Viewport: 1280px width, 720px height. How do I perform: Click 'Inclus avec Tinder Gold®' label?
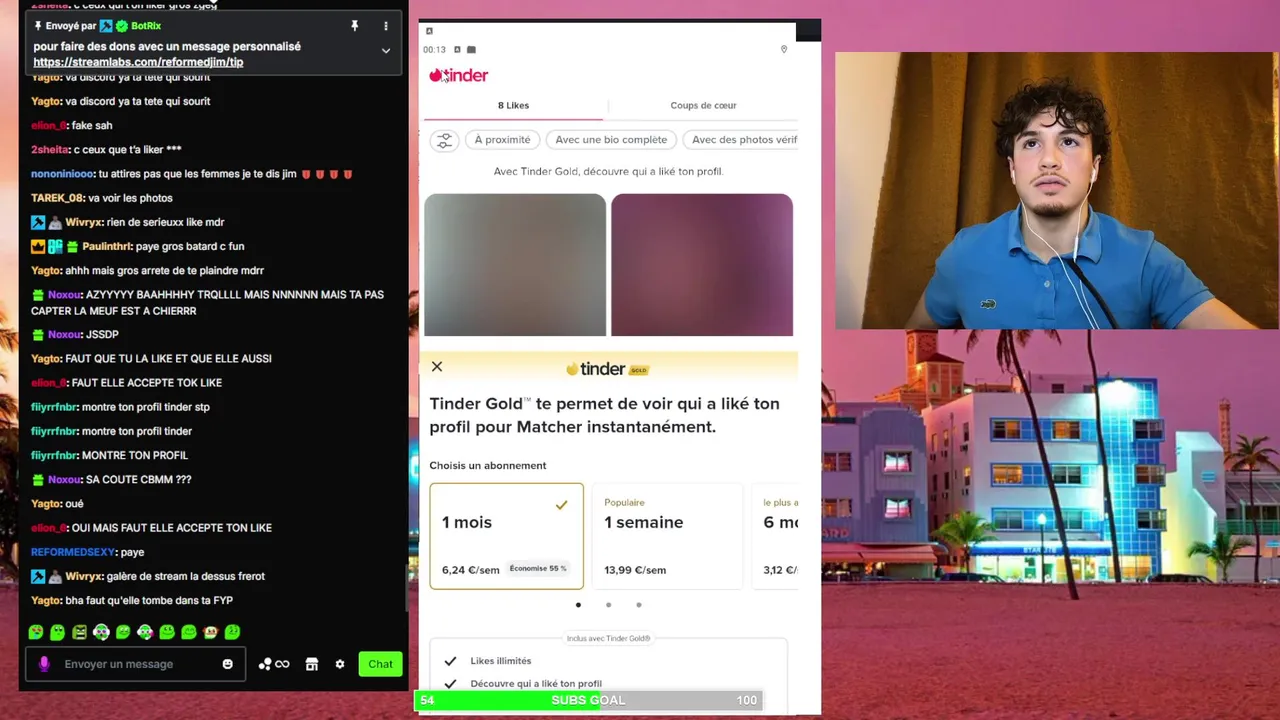[608, 638]
